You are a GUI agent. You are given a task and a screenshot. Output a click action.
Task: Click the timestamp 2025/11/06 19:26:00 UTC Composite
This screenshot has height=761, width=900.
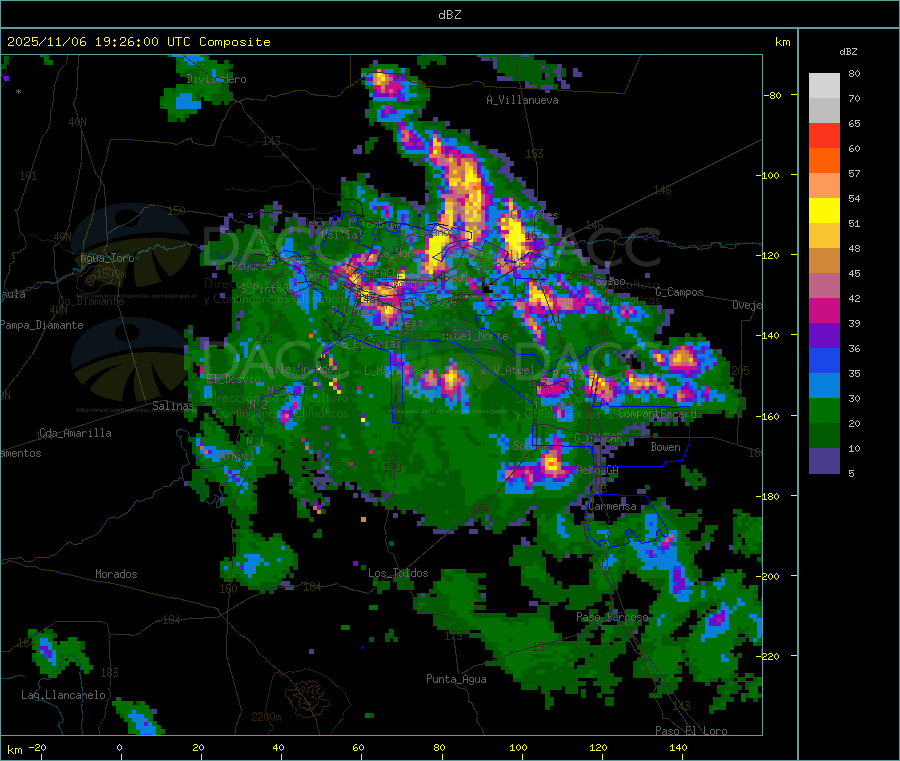pyautogui.click(x=138, y=42)
